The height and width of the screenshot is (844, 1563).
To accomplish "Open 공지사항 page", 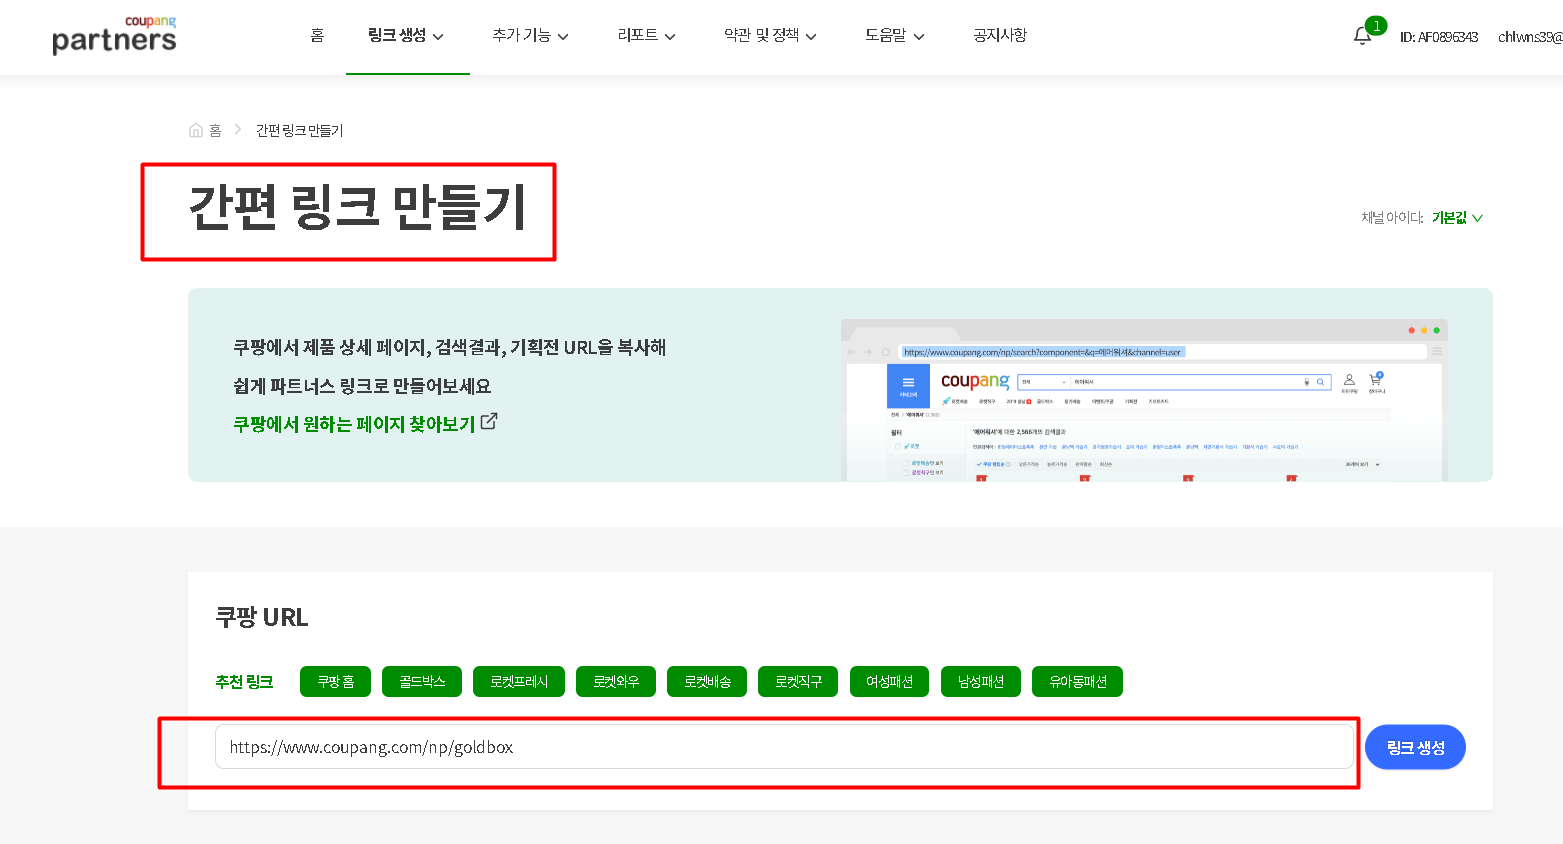I will [x=1000, y=35].
